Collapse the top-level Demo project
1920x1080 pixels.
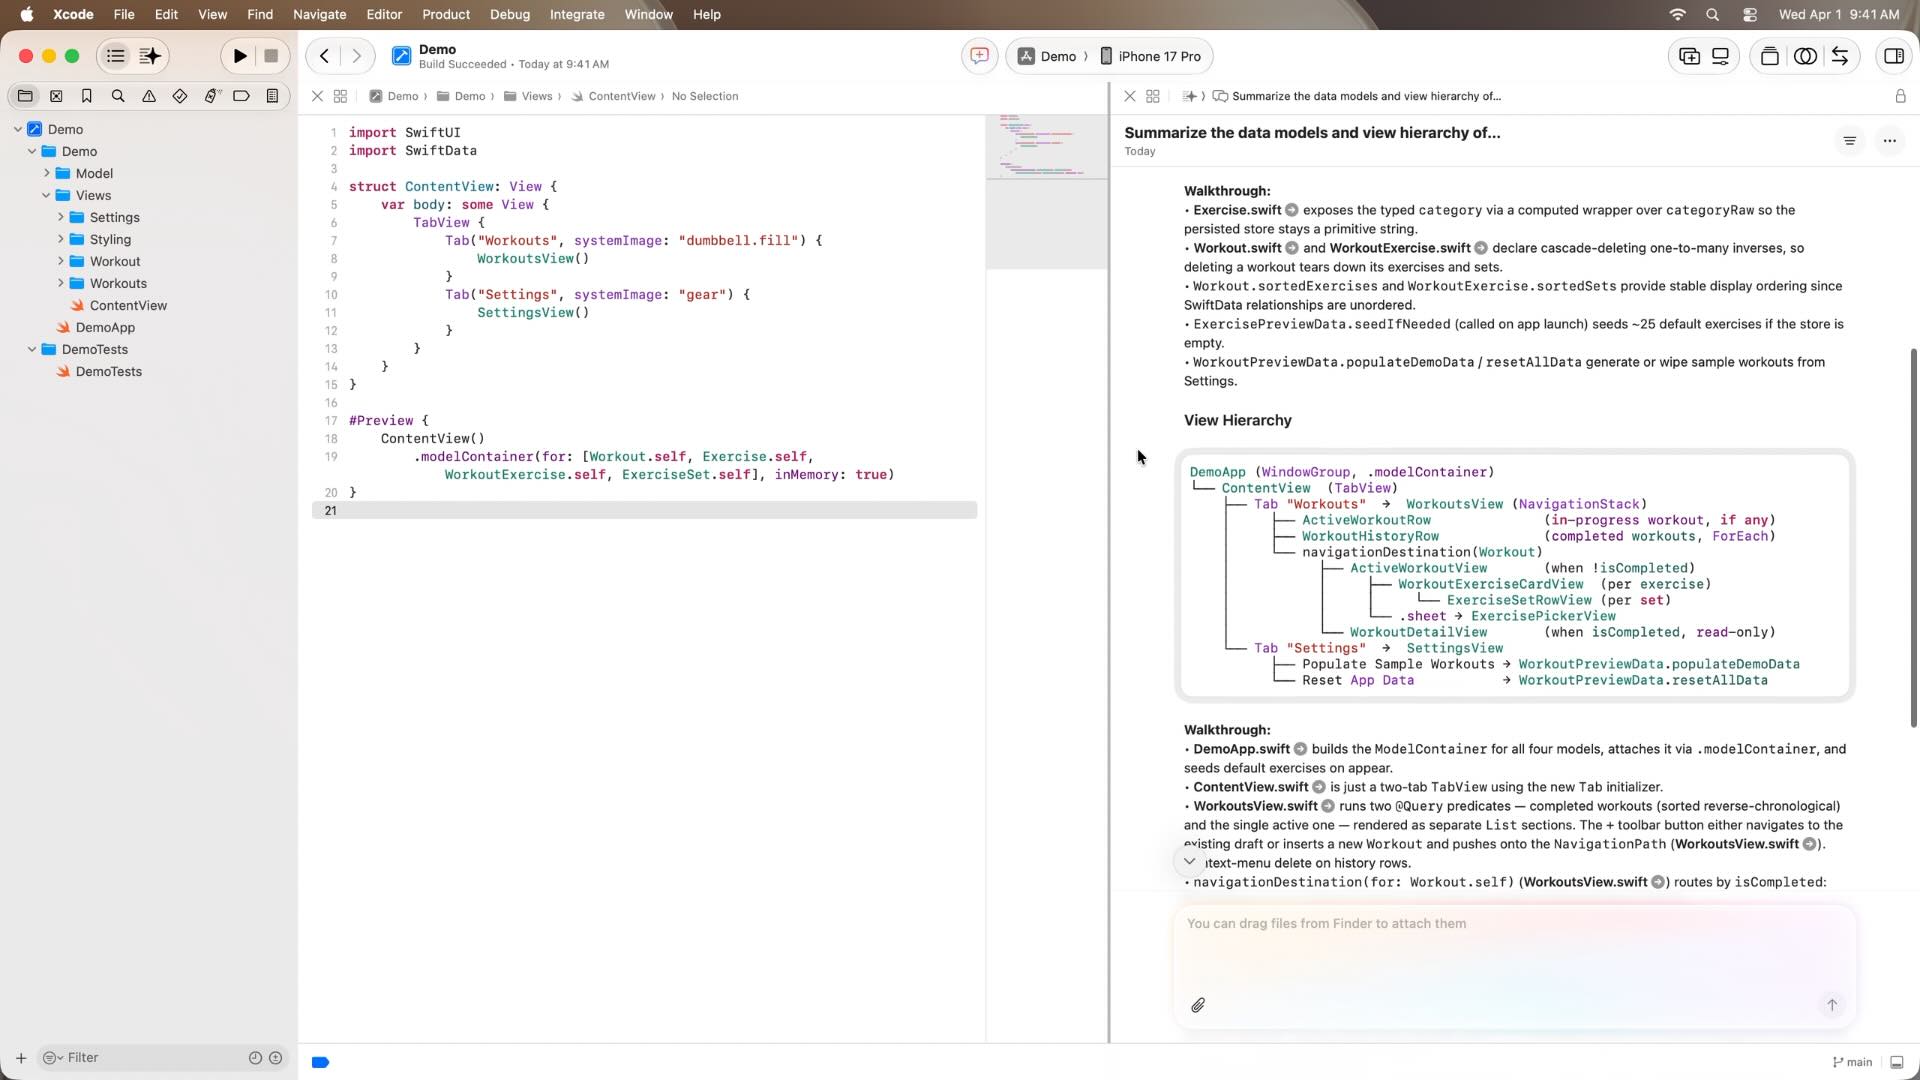point(18,129)
